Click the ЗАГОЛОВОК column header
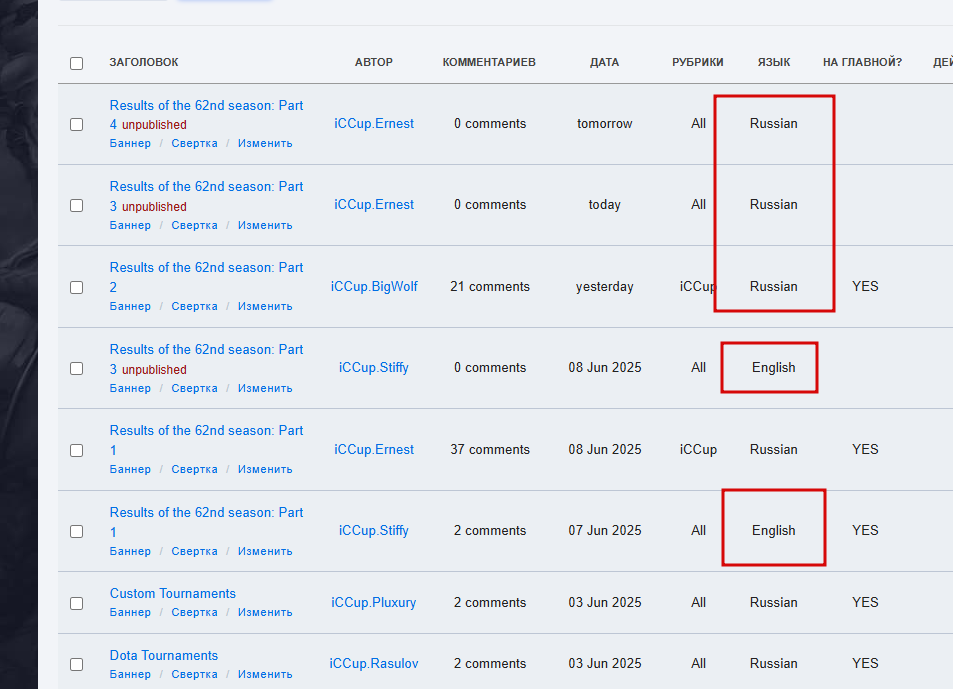953x689 pixels. tap(144, 62)
